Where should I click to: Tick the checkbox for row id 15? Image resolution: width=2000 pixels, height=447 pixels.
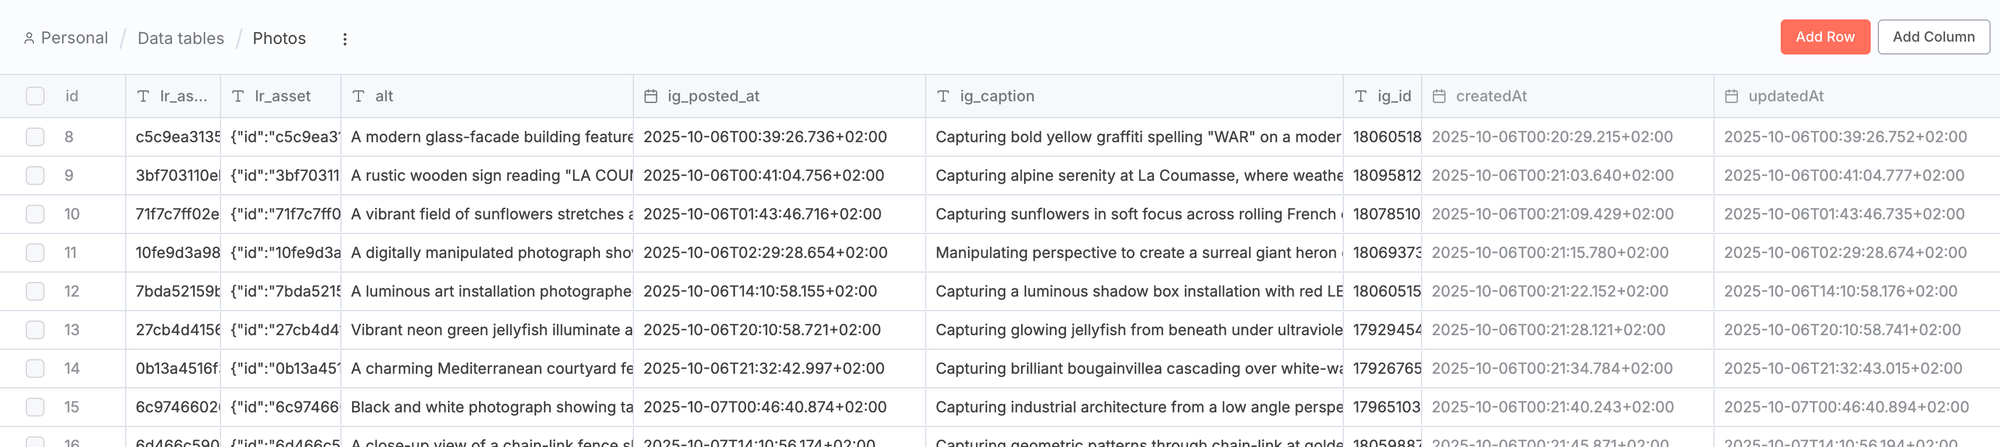pos(35,407)
